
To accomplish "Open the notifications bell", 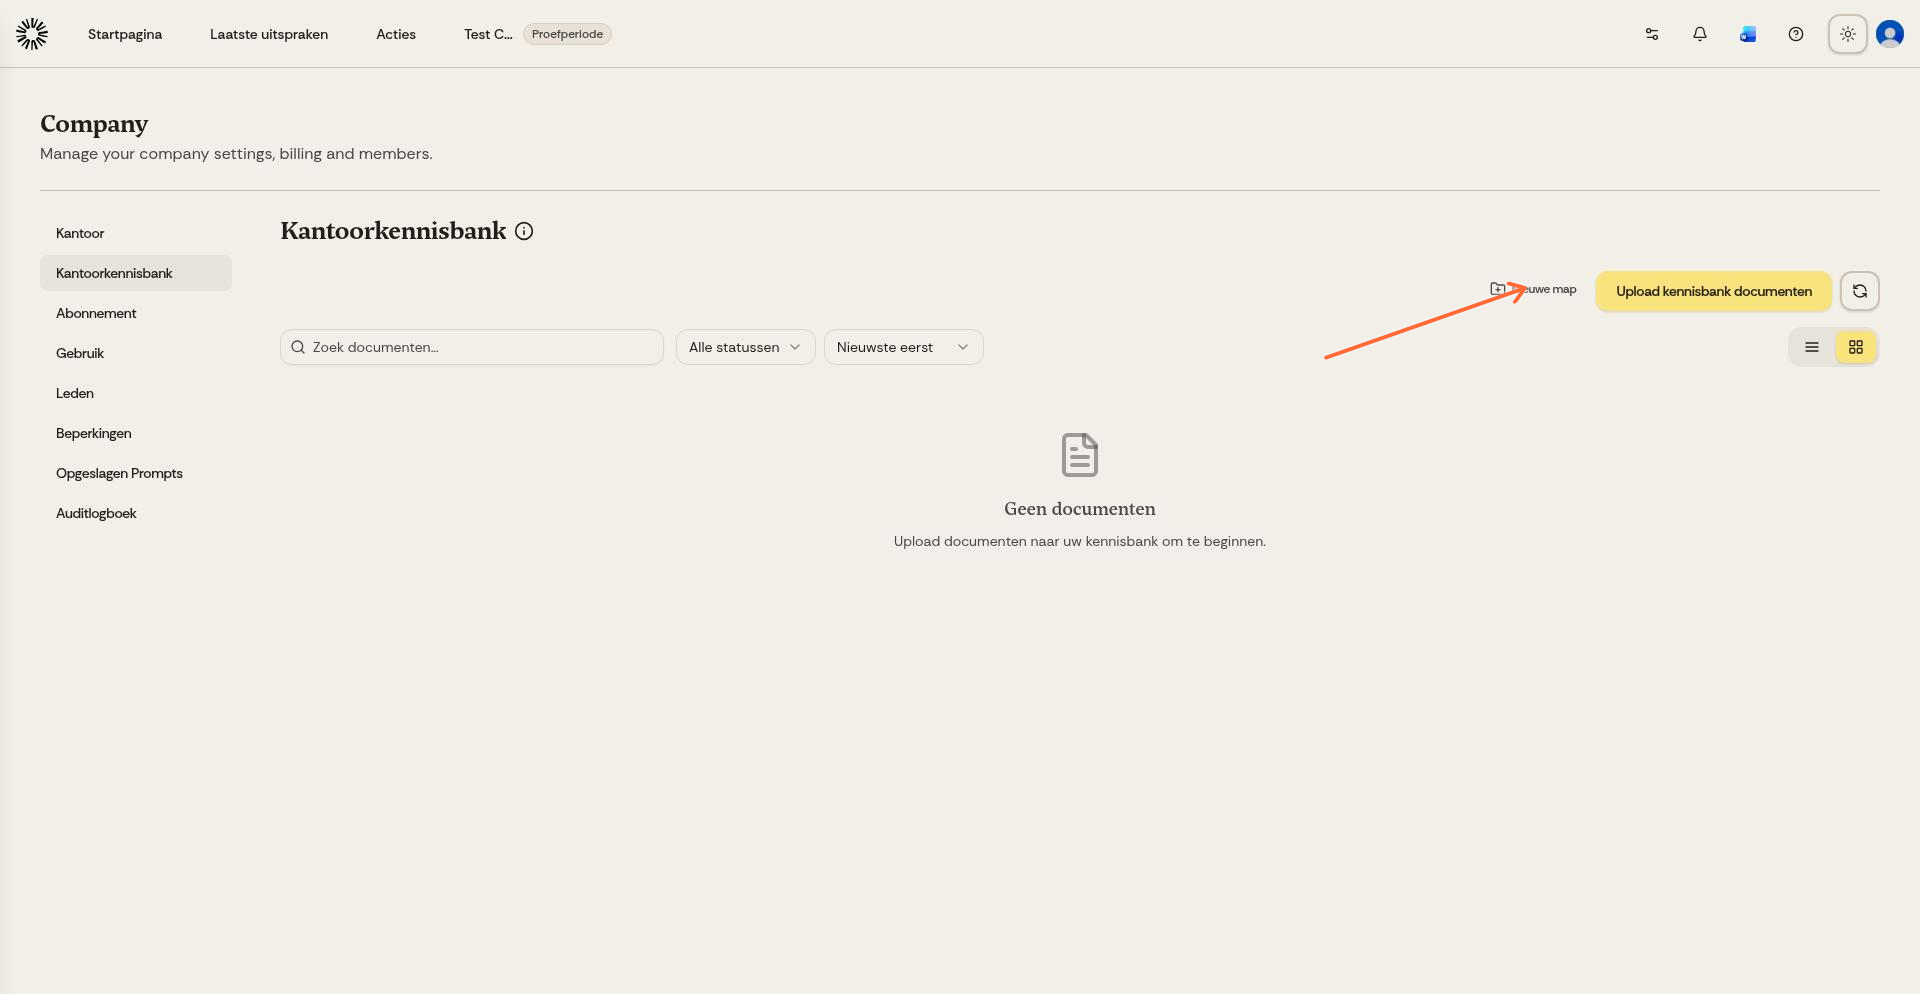I will coord(1700,34).
